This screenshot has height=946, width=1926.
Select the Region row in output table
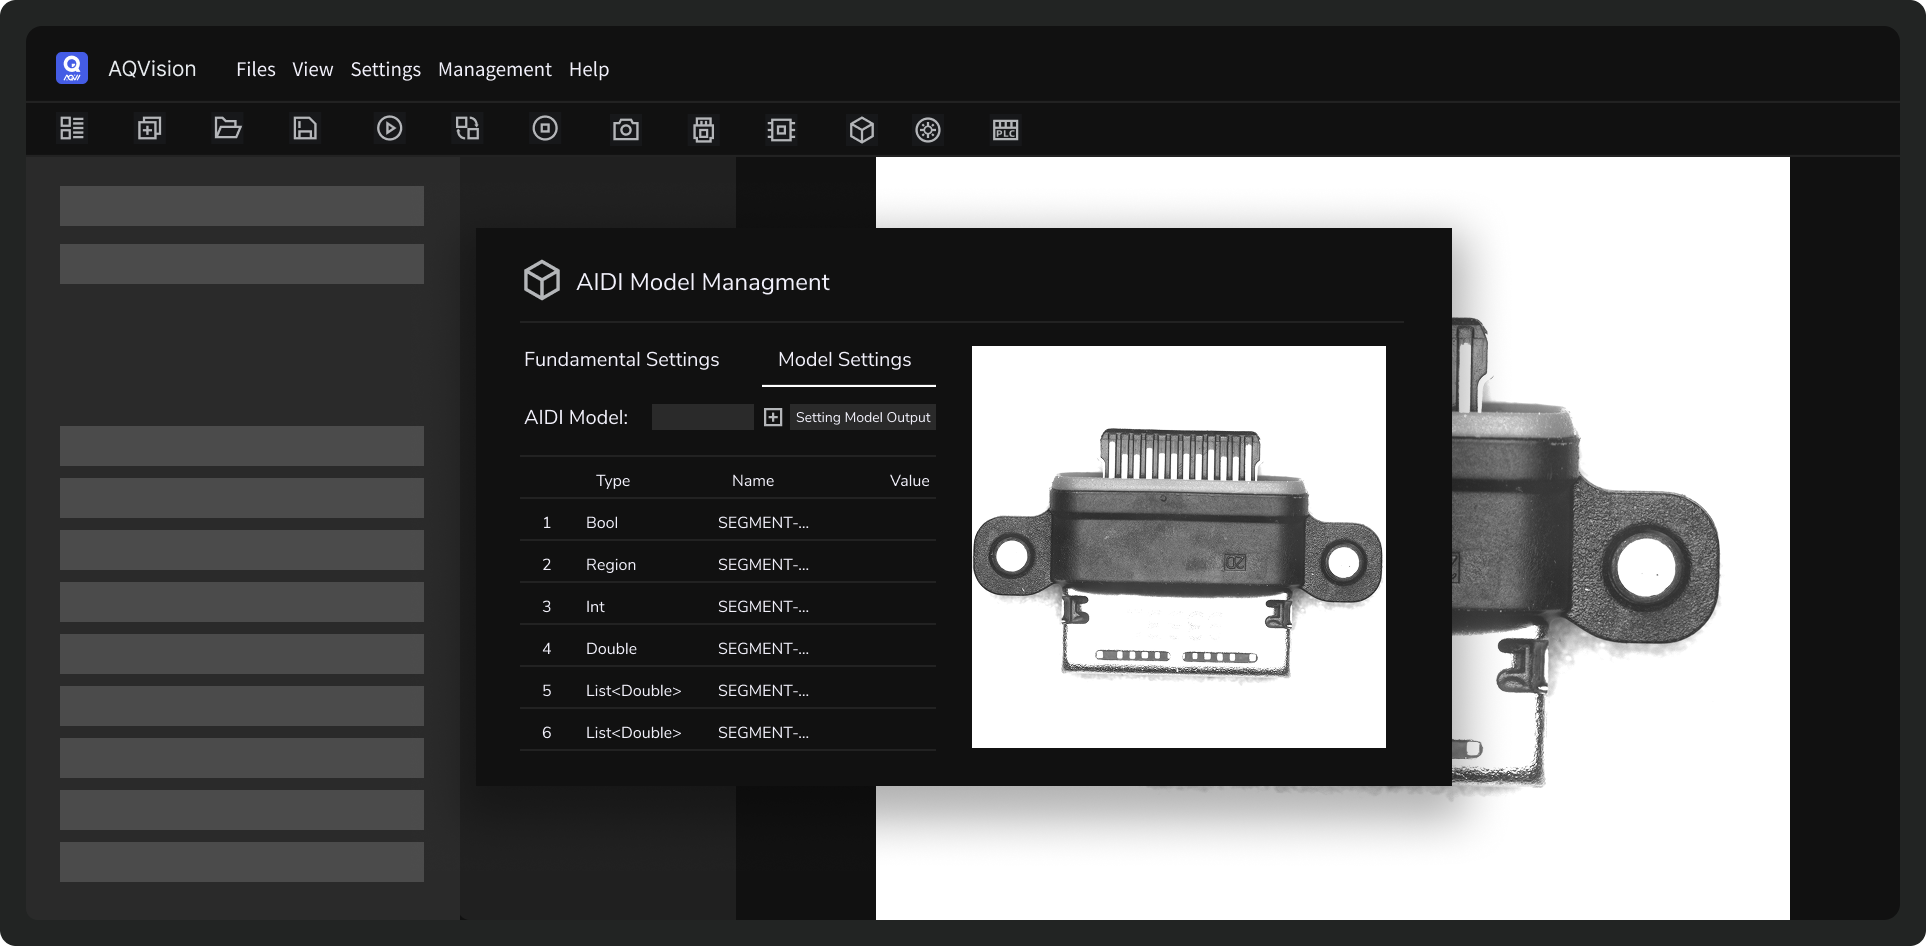pyautogui.click(x=727, y=565)
